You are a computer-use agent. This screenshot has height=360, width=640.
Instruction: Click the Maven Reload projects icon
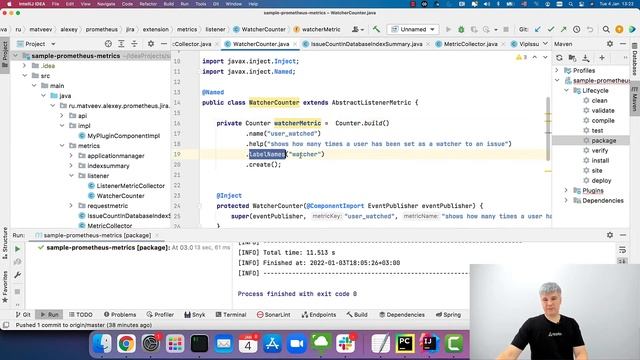click(x=559, y=58)
